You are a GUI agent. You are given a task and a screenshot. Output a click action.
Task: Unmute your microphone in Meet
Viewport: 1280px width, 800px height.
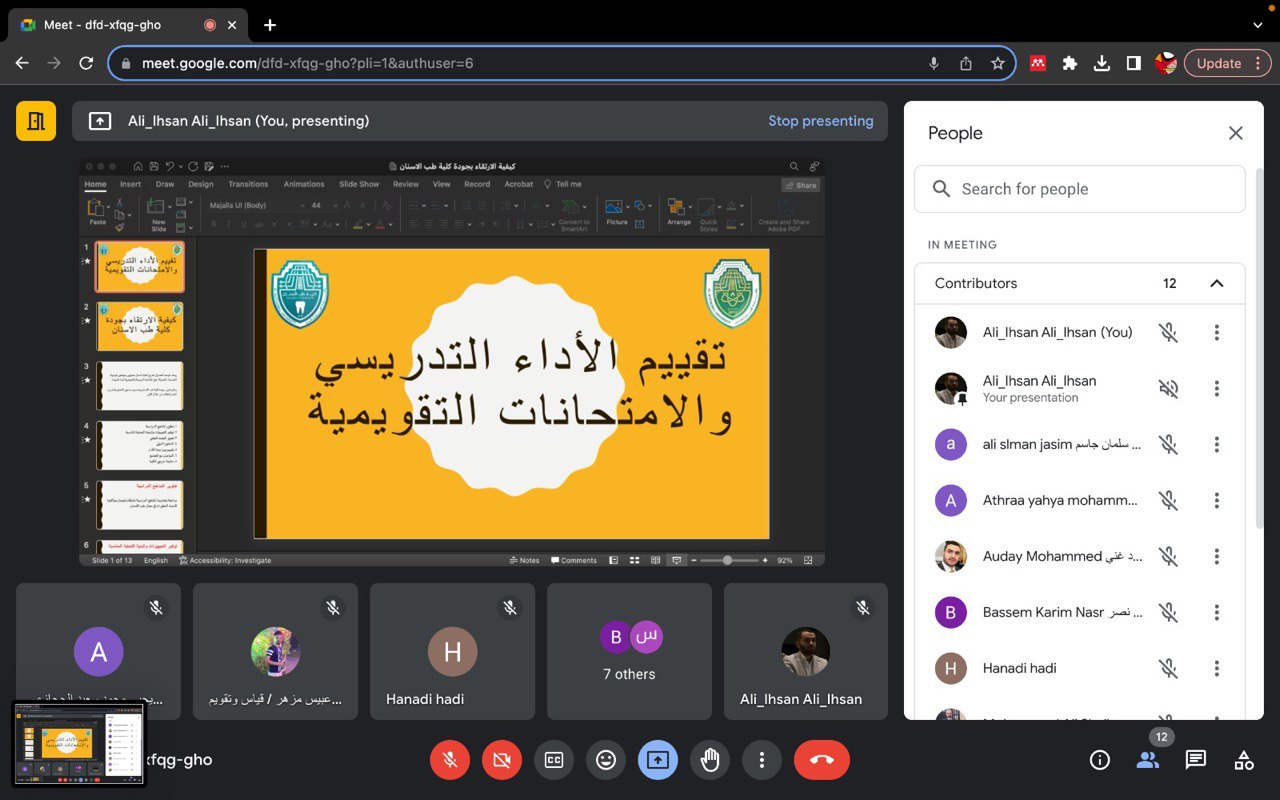450,760
